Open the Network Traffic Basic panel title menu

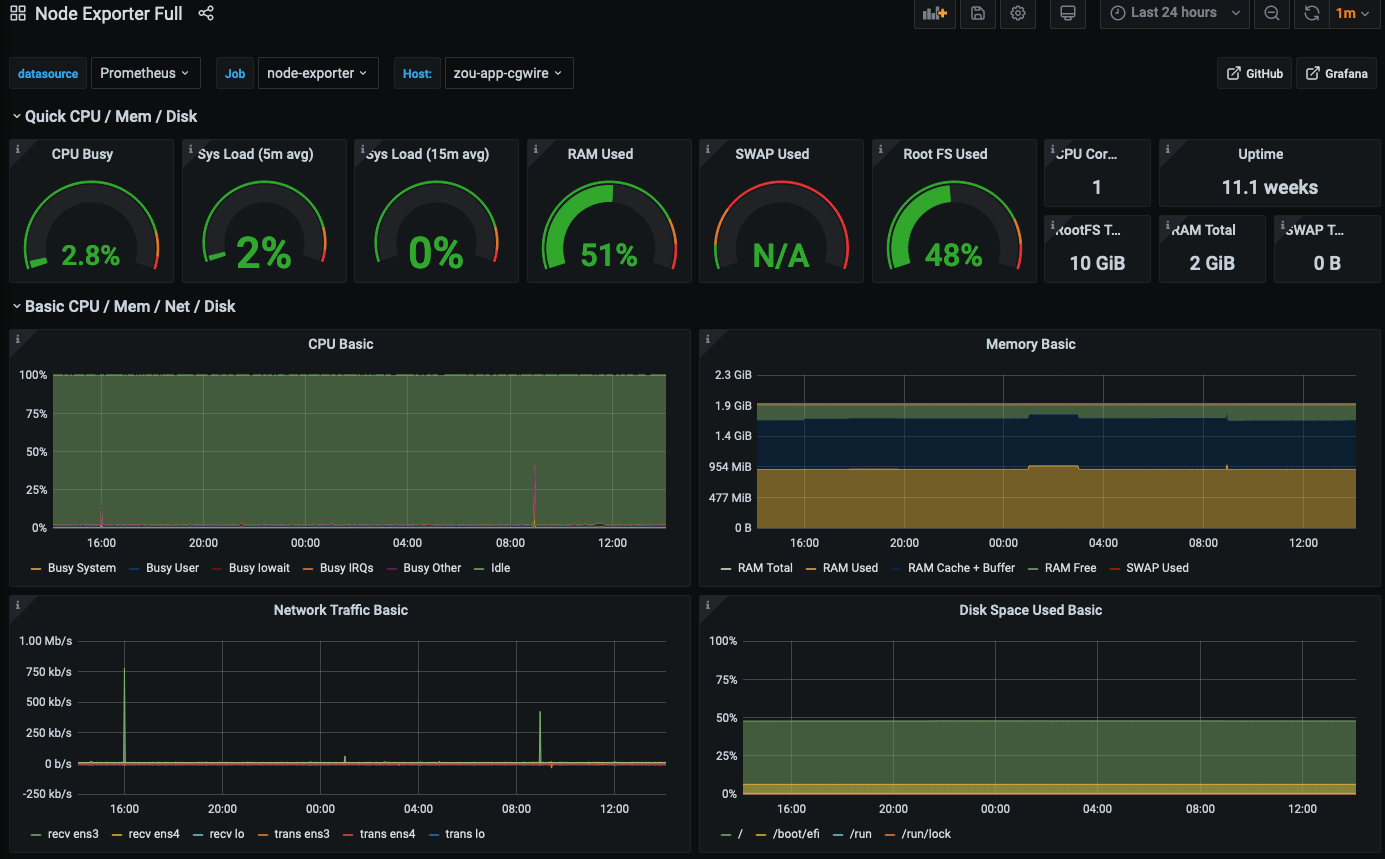pyautogui.click(x=341, y=610)
